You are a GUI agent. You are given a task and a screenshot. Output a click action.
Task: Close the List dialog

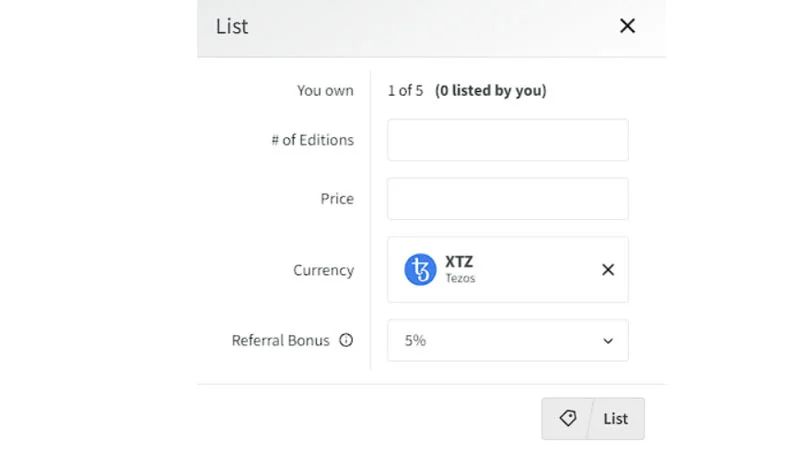[x=627, y=26]
